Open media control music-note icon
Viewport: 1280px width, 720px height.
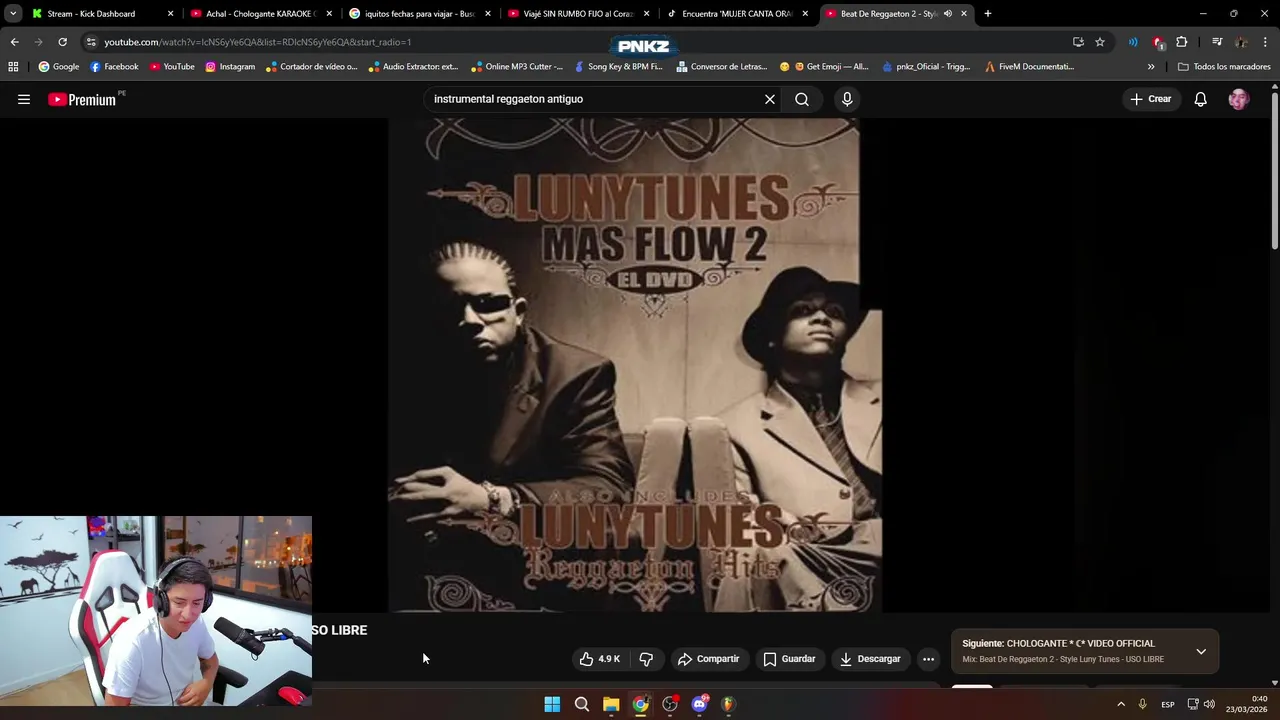(1217, 42)
